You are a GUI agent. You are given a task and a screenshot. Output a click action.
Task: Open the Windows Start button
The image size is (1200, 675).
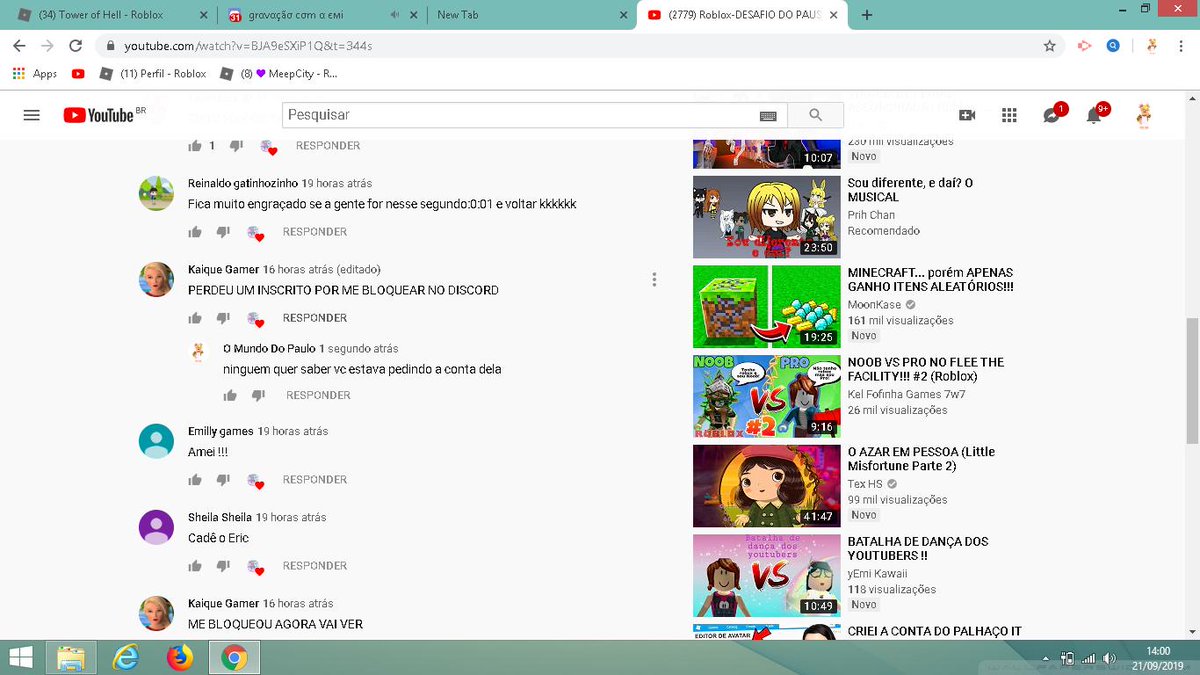click(x=22, y=657)
